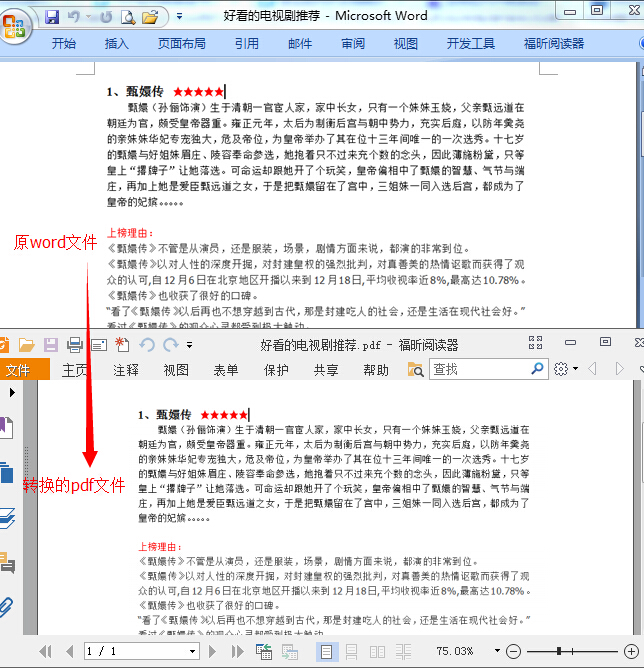The image size is (644, 668).
Task: Switch to continuous page view mode
Action: (351, 651)
